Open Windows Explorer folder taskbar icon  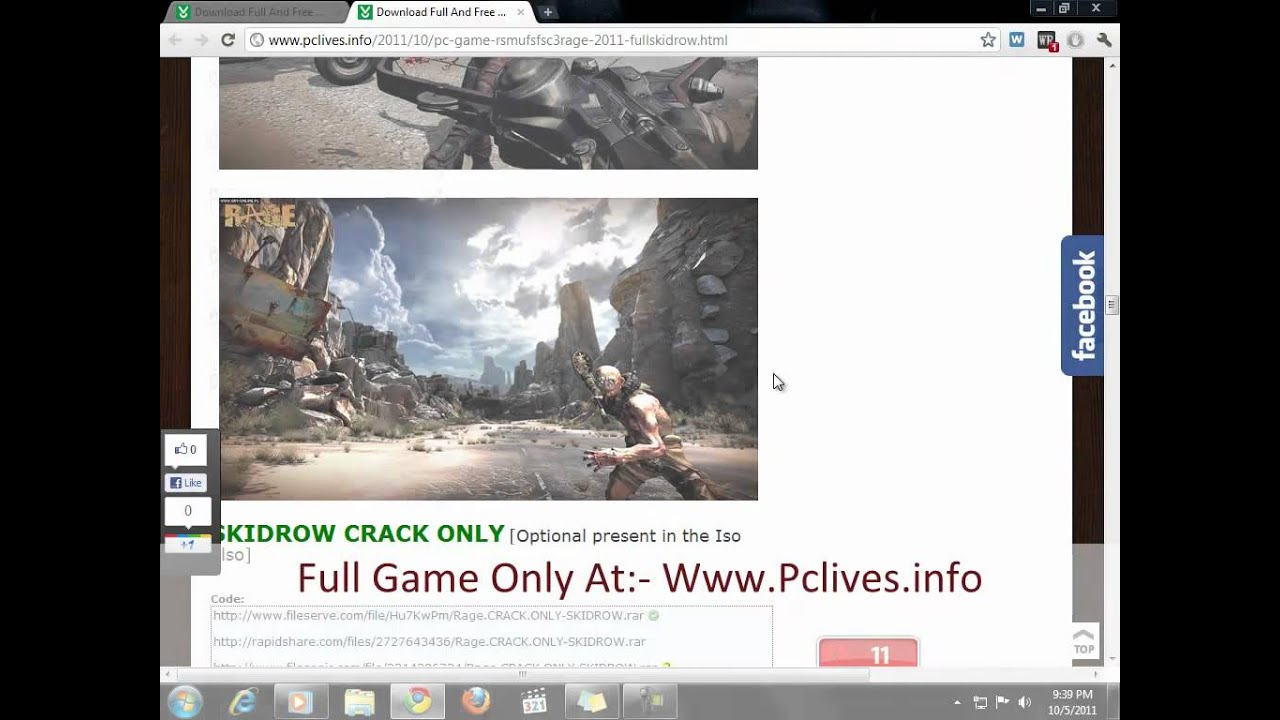coord(359,702)
